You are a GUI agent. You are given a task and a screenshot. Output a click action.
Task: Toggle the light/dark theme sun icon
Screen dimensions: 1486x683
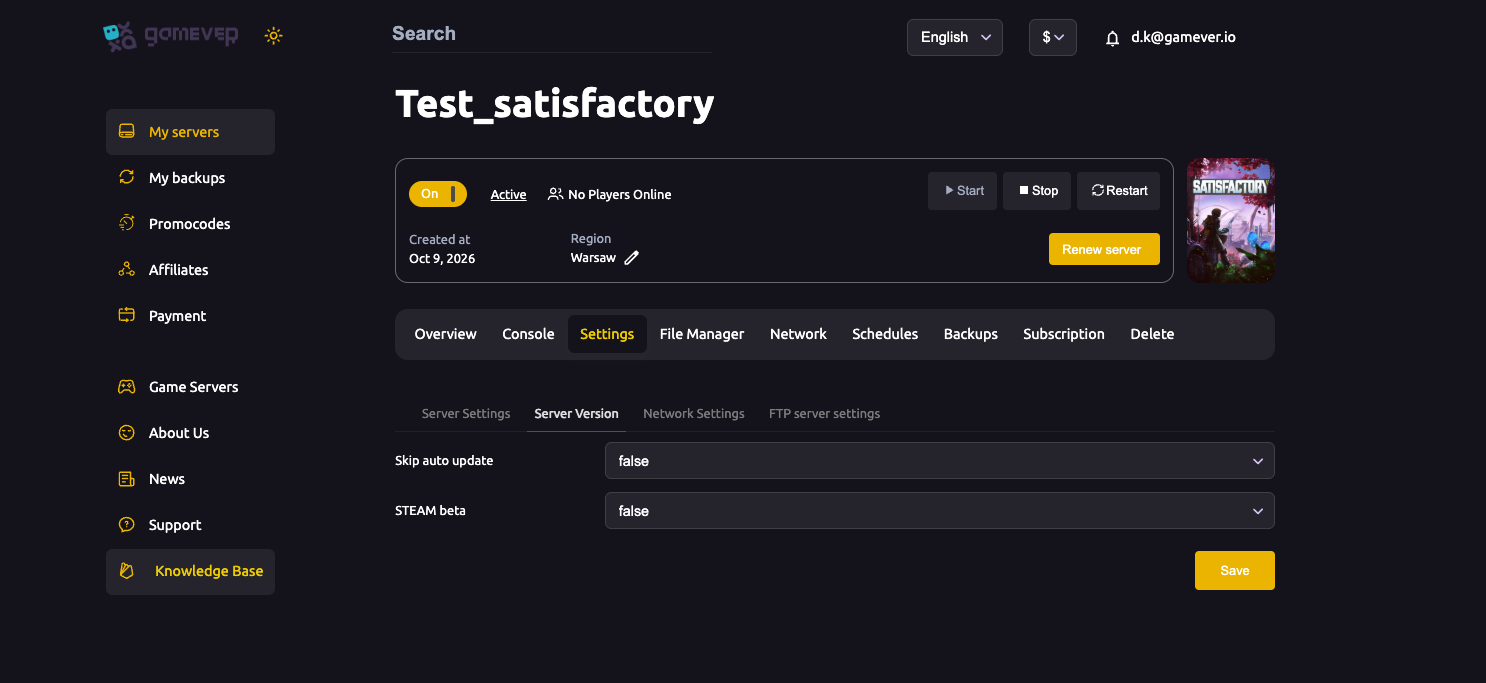tap(273, 36)
